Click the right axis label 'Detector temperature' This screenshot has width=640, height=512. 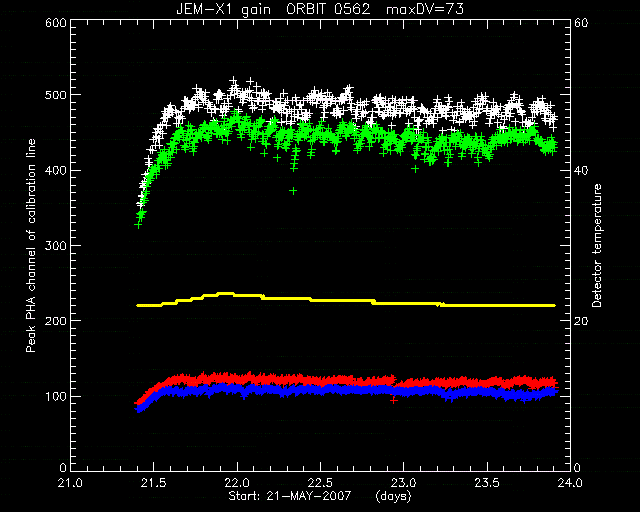(x=597, y=245)
